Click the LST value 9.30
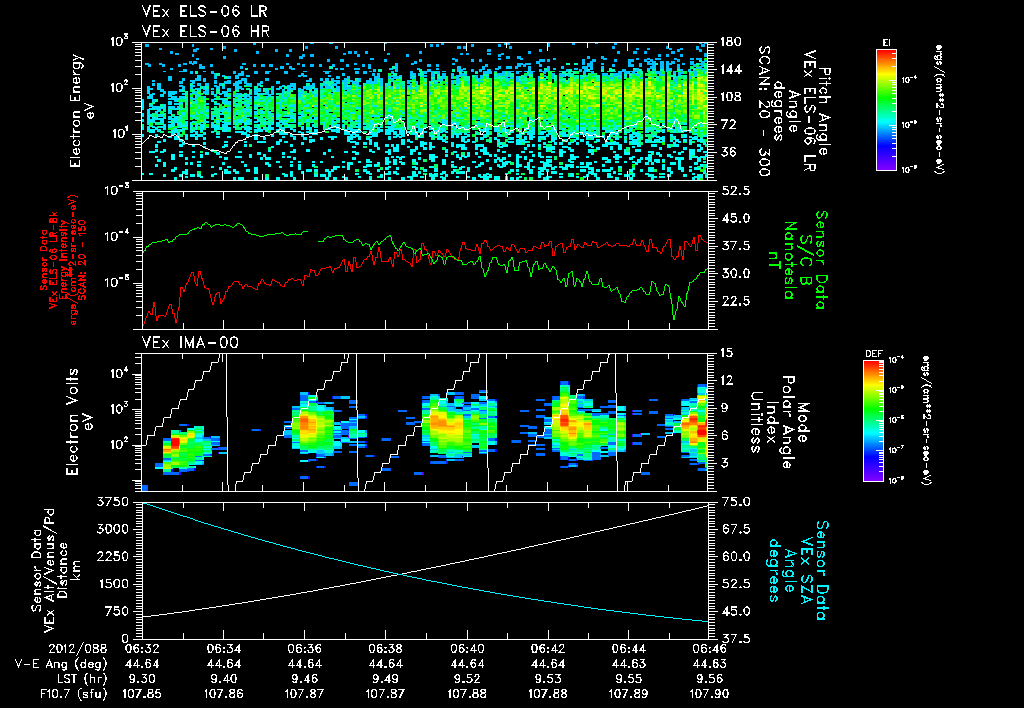This screenshot has width=1024, height=708. click(x=142, y=679)
